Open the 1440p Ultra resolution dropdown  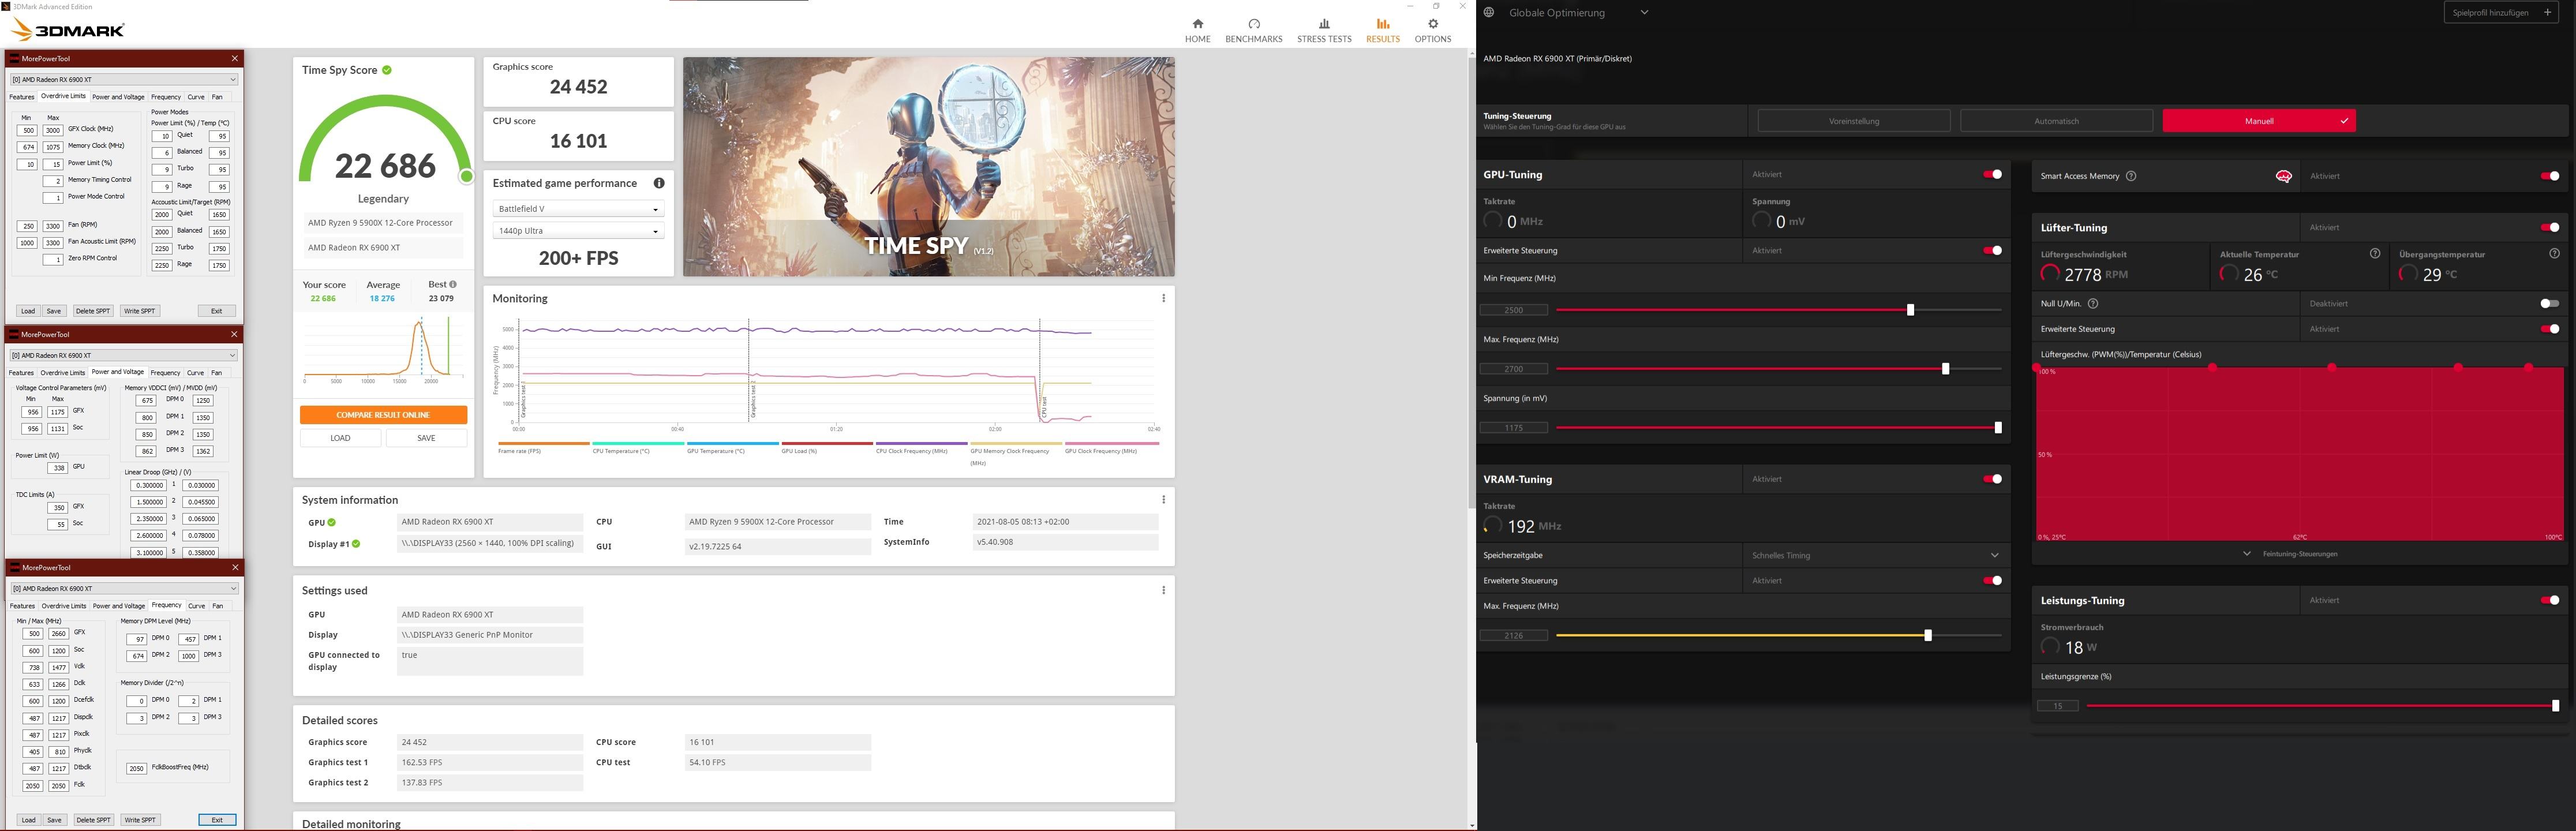click(578, 231)
